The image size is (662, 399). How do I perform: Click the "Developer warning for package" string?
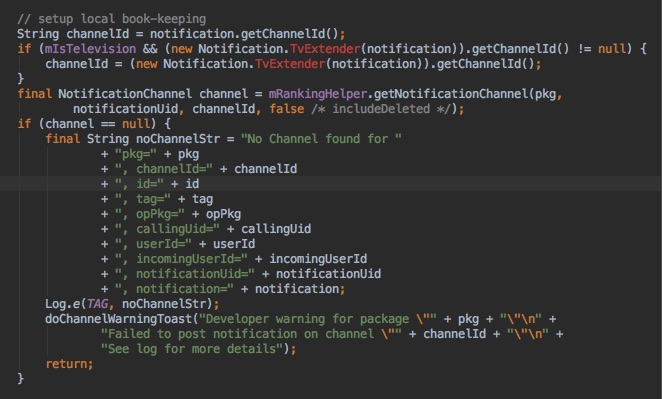[x=318, y=319]
